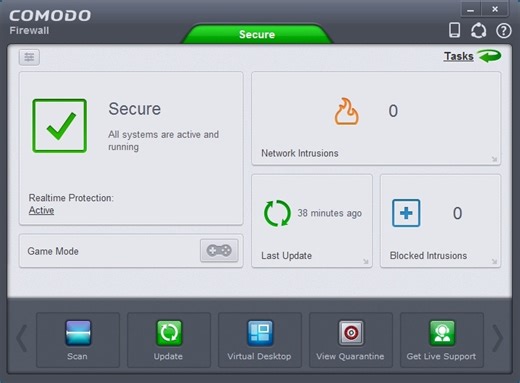520x383 pixels.
Task: Click the Active realtime protection link
Action: [x=41, y=210]
